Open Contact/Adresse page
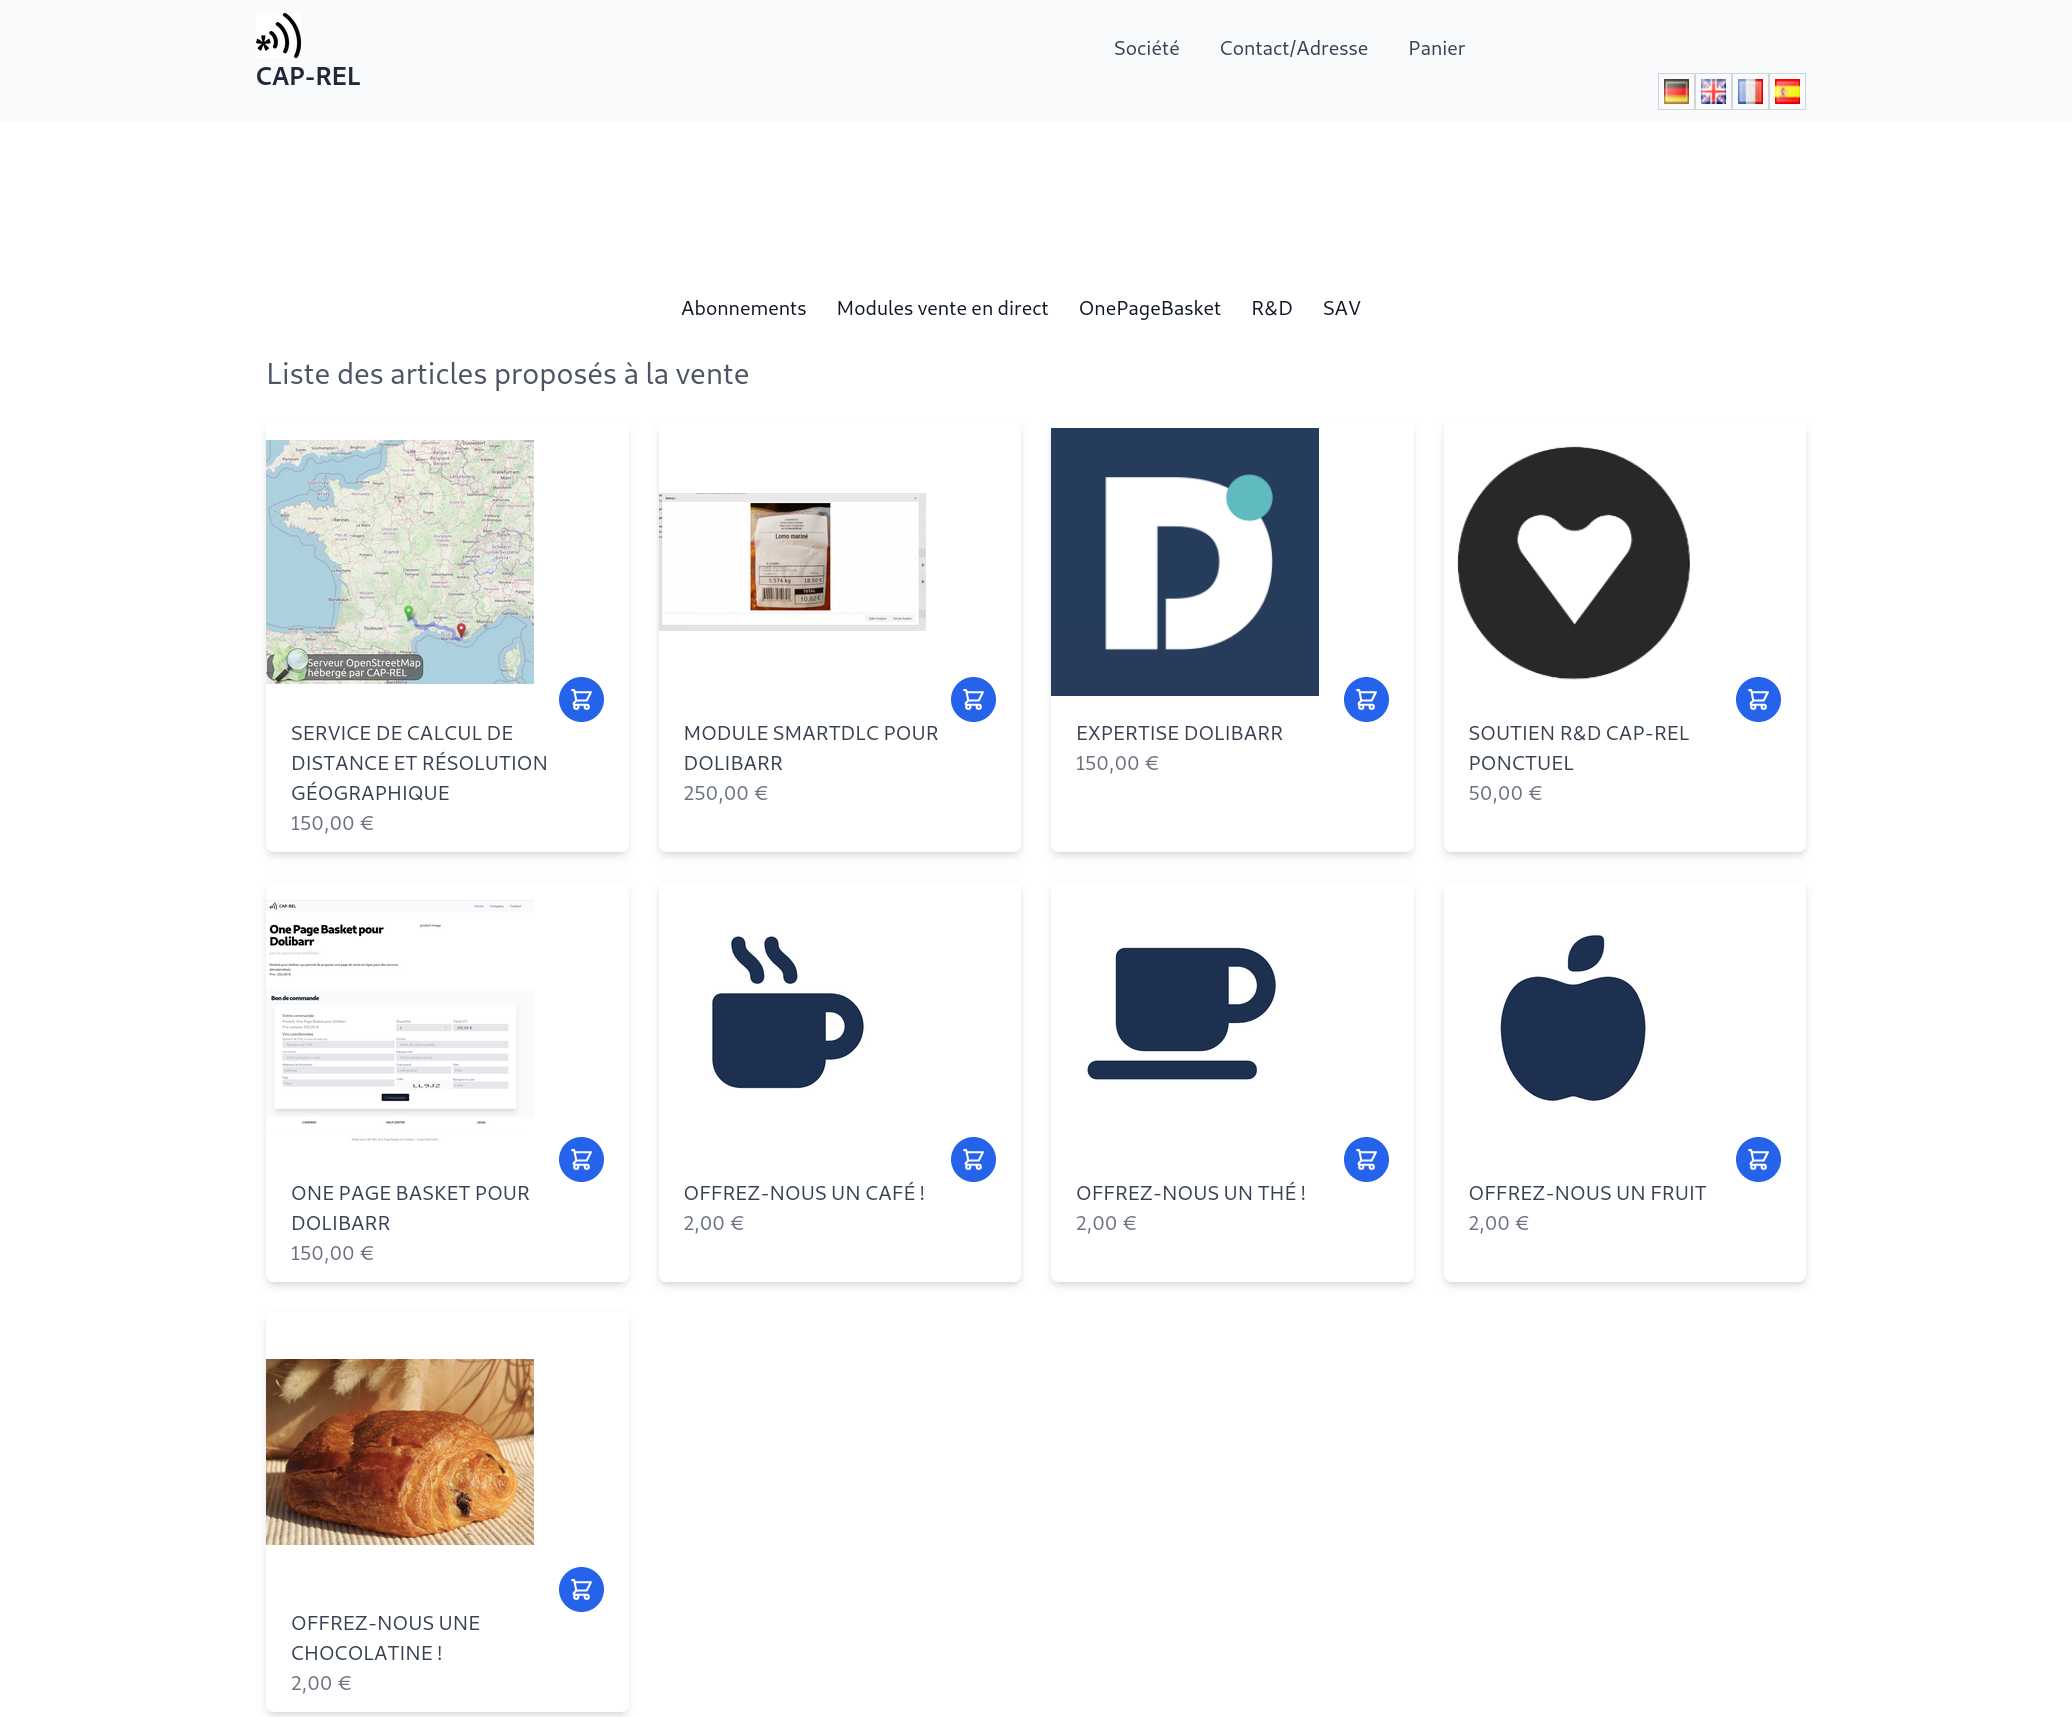 [x=1293, y=48]
